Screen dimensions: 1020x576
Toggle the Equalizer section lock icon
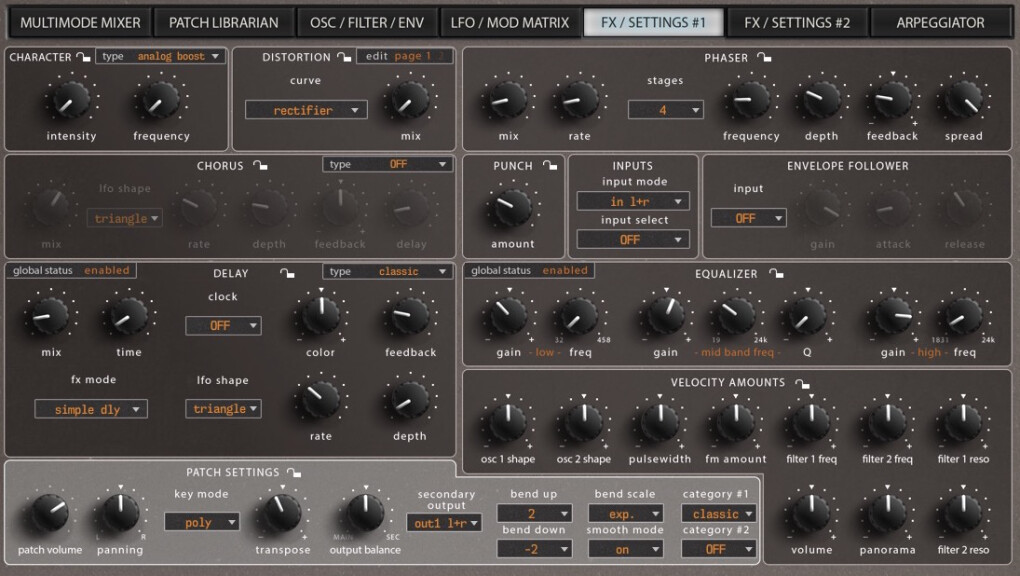776,273
